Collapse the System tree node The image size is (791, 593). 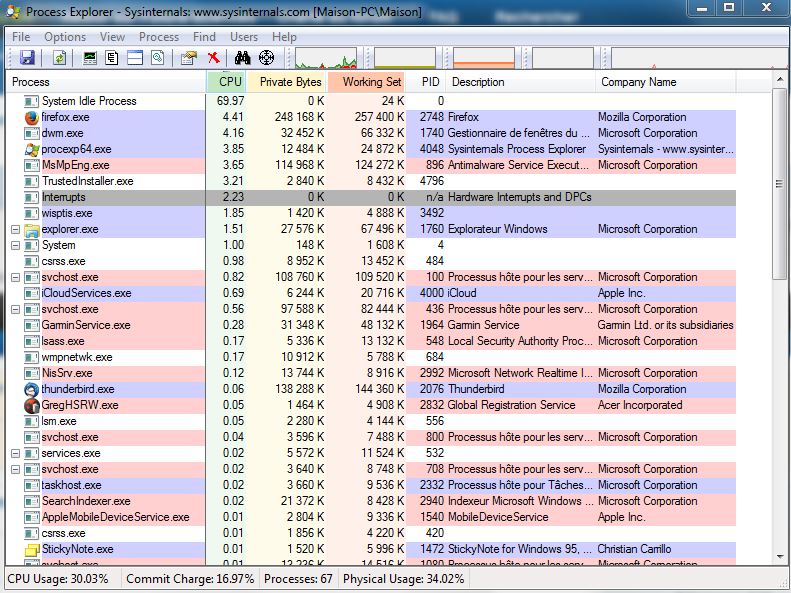coord(16,246)
